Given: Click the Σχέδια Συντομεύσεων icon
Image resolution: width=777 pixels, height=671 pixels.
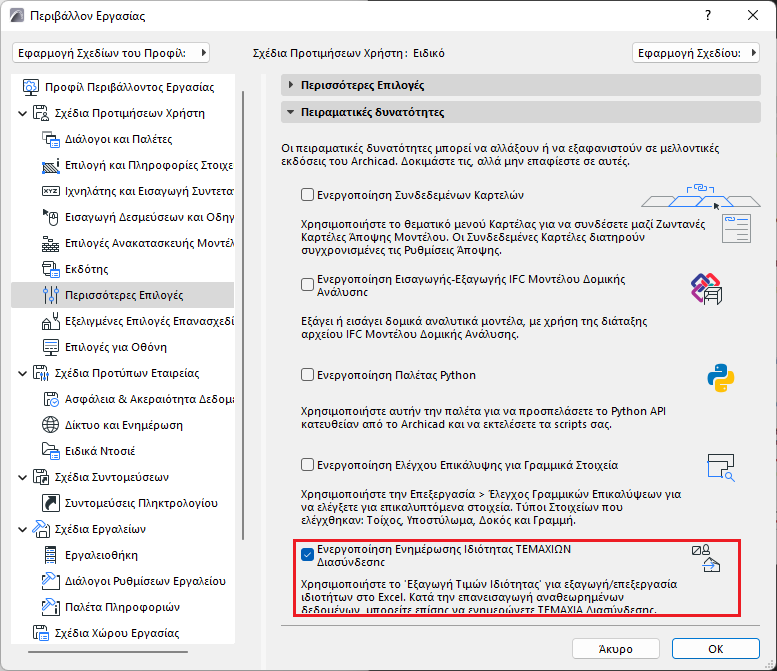Looking at the screenshot, I should pos(41,477).
